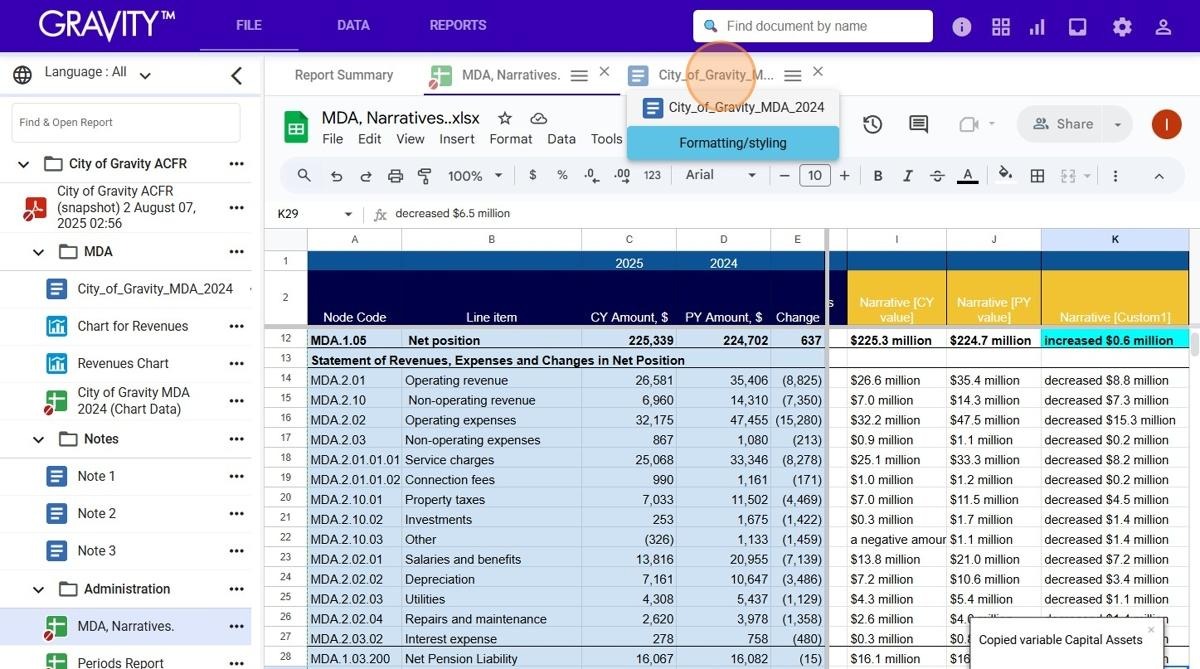Collapse the MDA folder
Image resolution: width=1200 pixels, height=669 pixels.
point(39,252)
